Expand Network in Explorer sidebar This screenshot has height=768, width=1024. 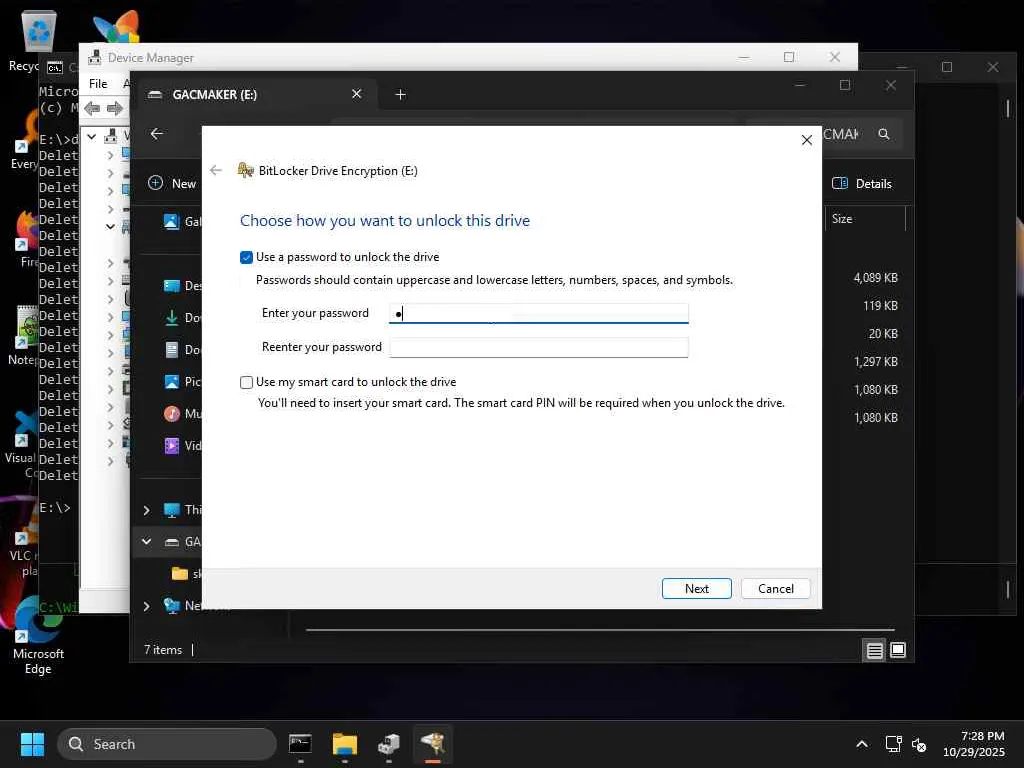pyautogui.click(x=146, y=606)
